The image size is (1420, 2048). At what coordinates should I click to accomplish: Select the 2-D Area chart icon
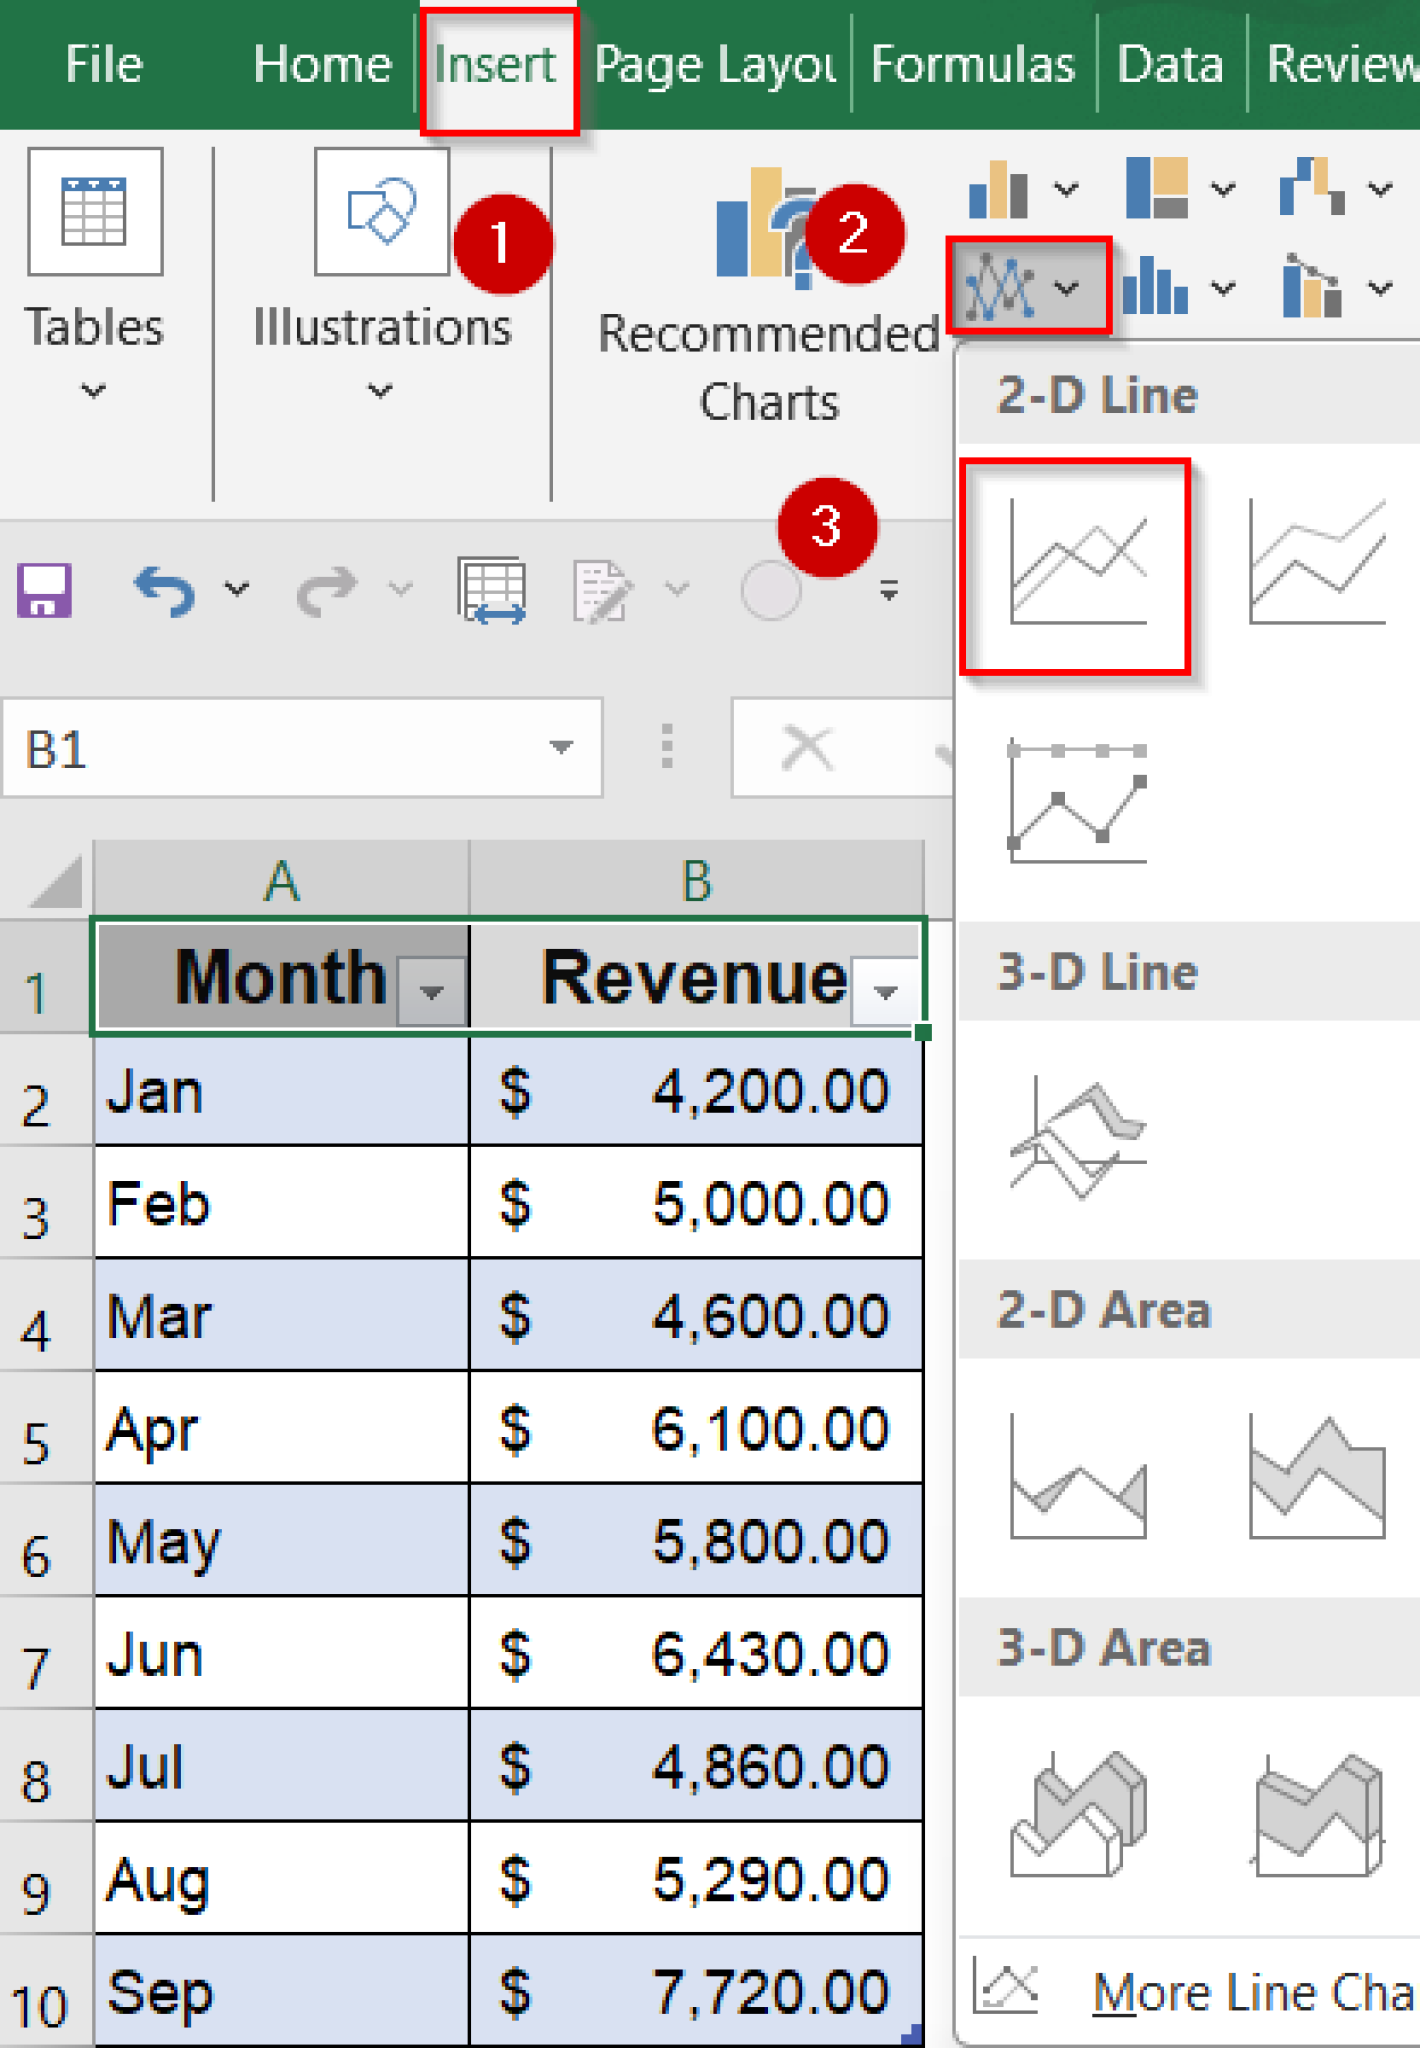(x=1076, y=1477)
